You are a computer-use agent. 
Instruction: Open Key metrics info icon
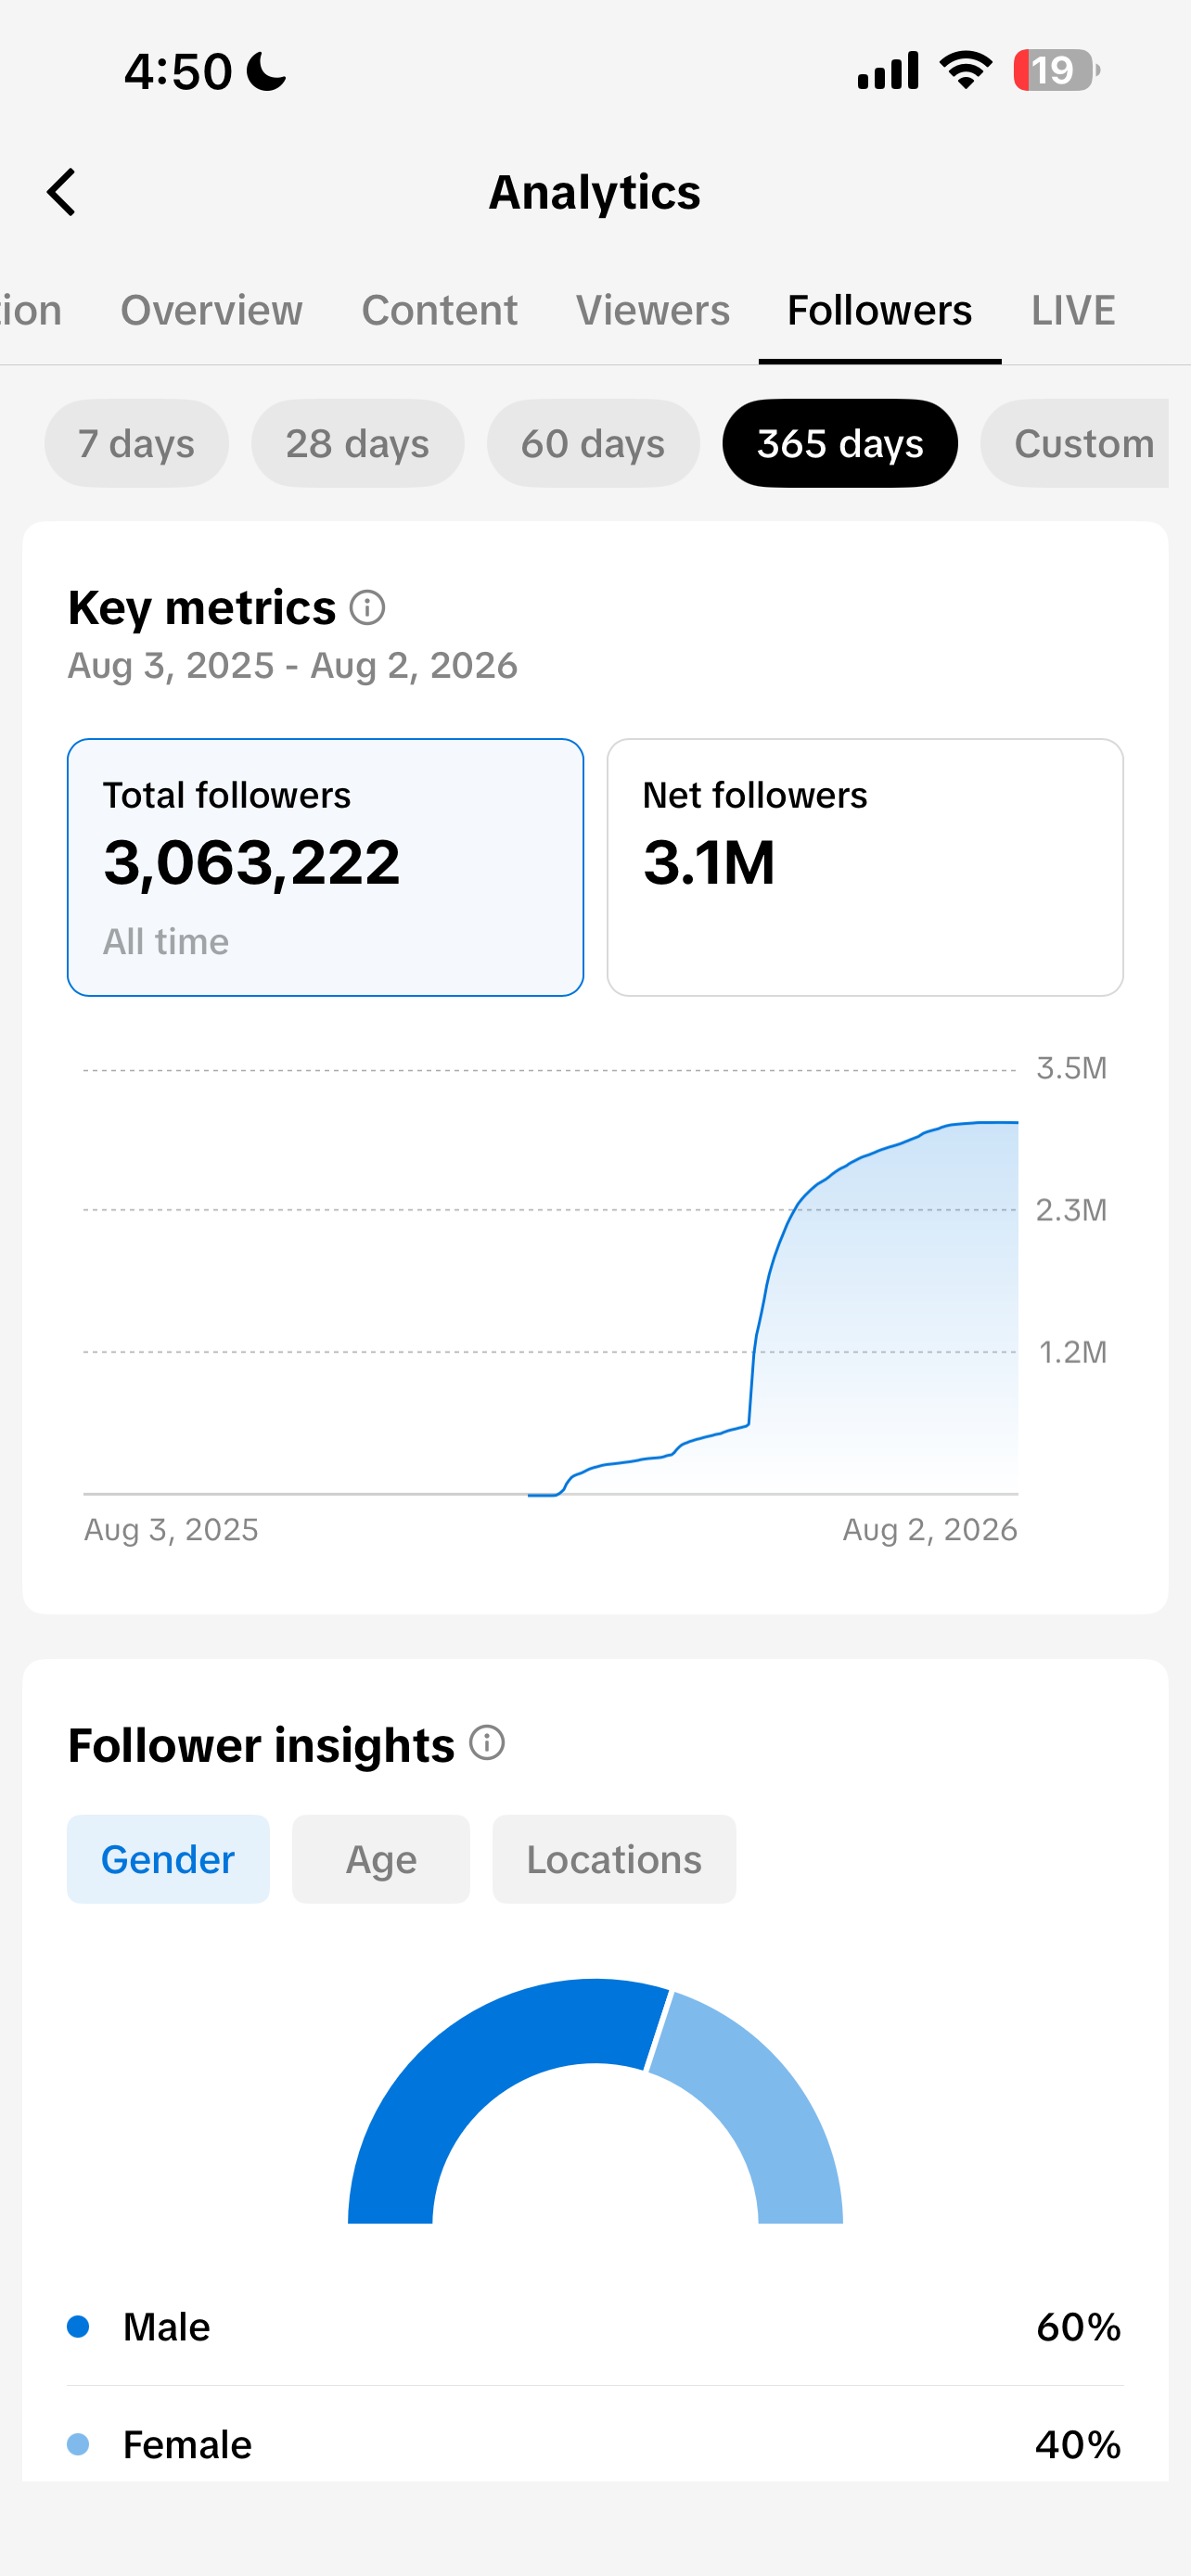click(x=367, y=607)
